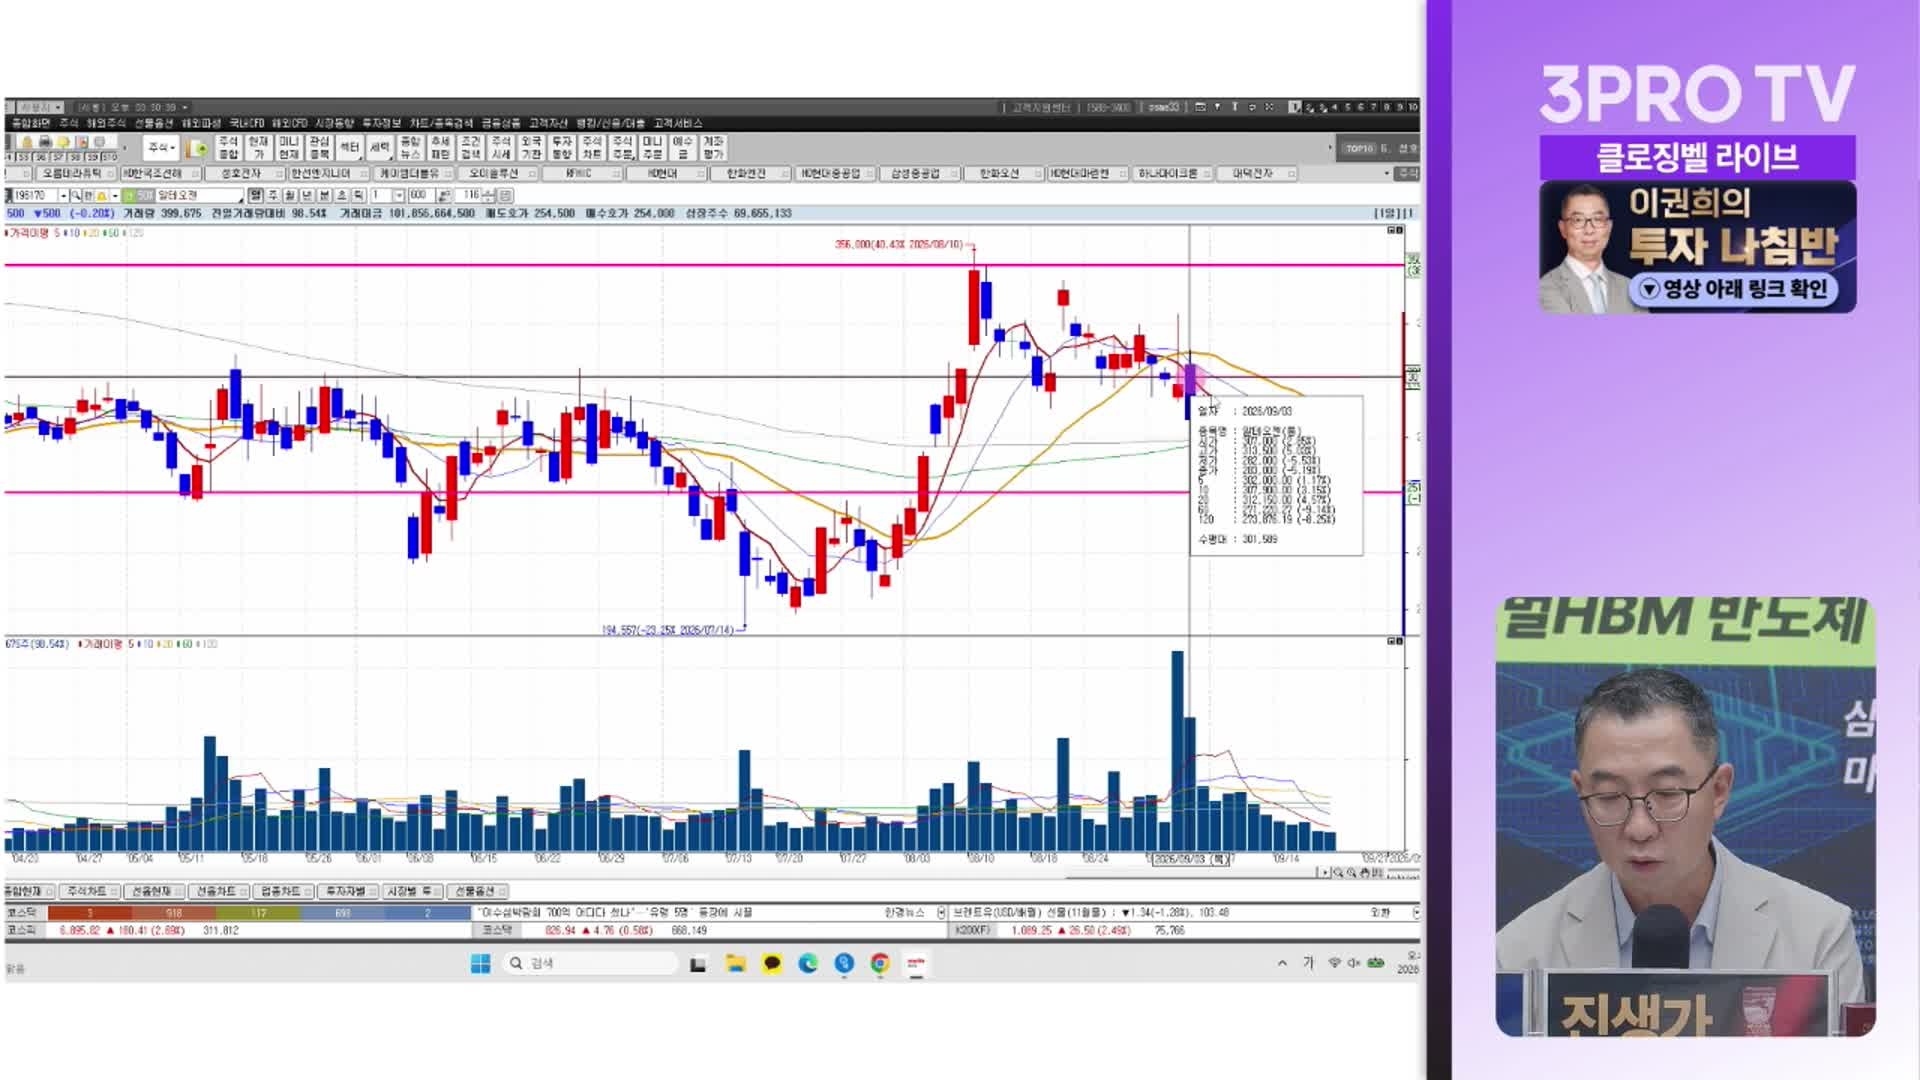Open the 관심종목 toolbar button
1920x1080 pixels.
[x=319, y=148]
